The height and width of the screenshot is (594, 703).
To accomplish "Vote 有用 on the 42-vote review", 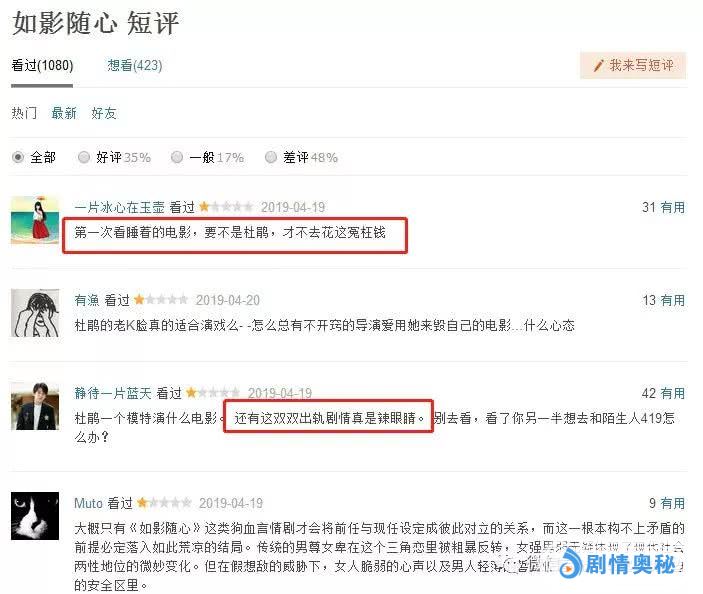I will point(673,393).
